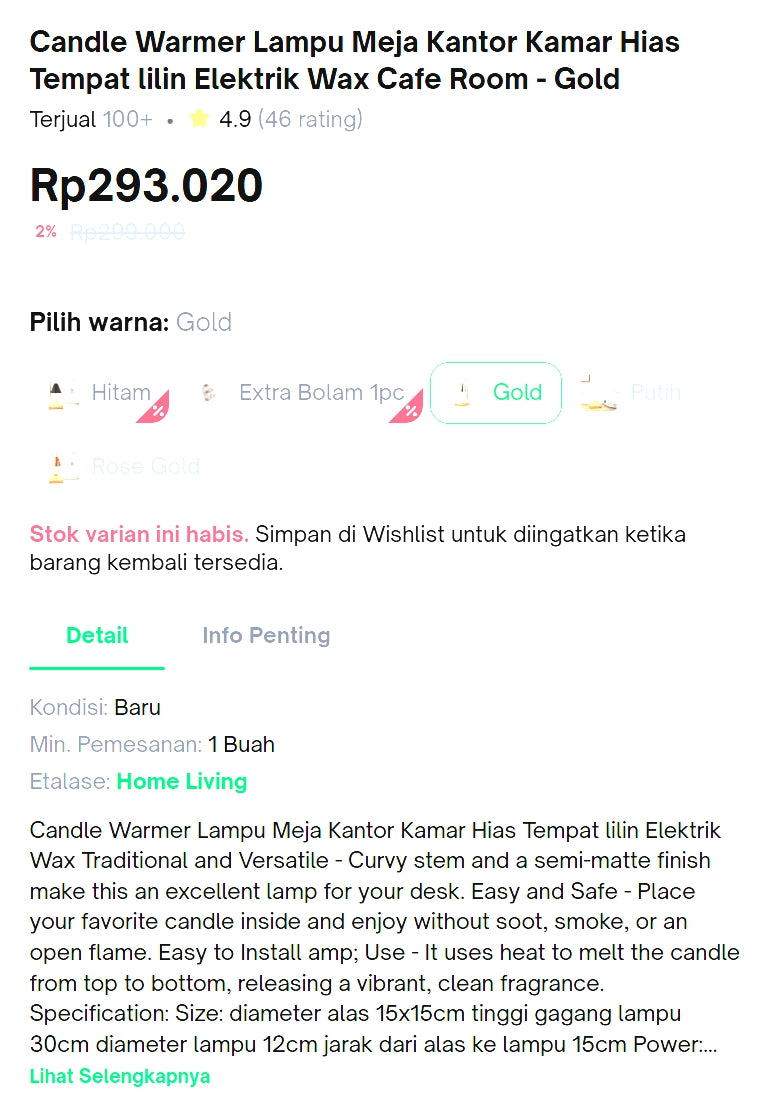Click the pink discount badge on Hitam
The width and height of the screenshot is (768, 1094).
coord(157,409)
